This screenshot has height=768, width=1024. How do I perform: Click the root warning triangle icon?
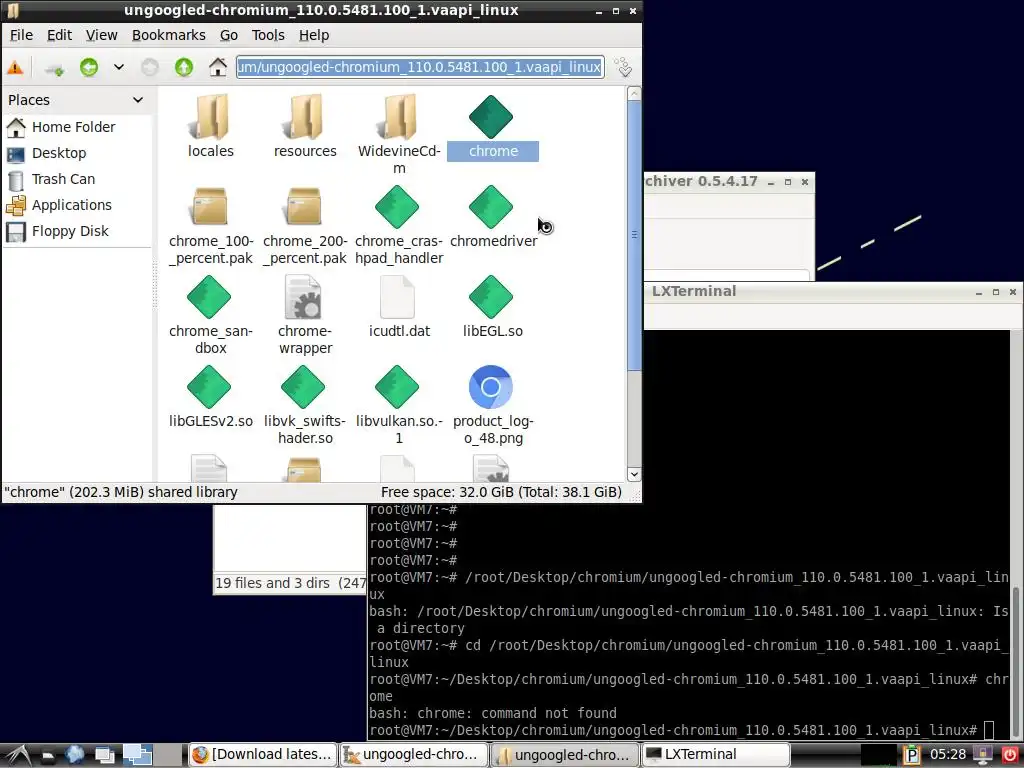(14, 67)
